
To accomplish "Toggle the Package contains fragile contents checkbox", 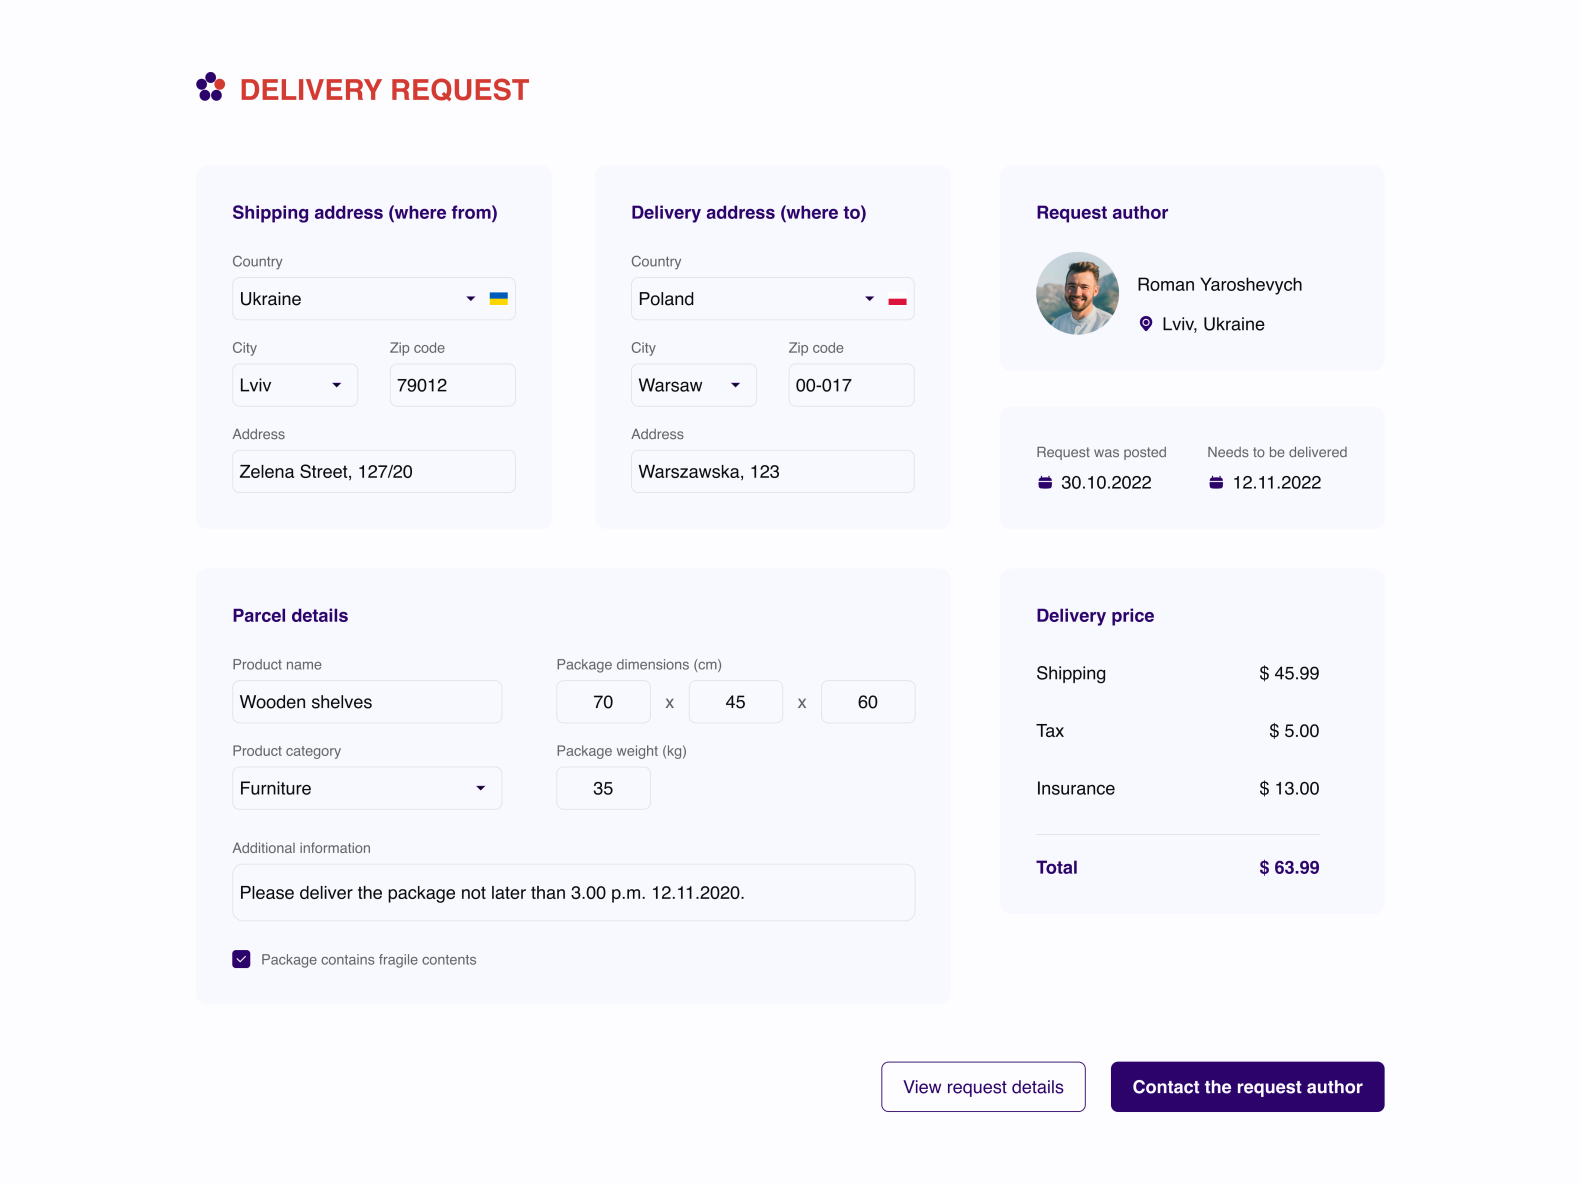I will (241, 959).
